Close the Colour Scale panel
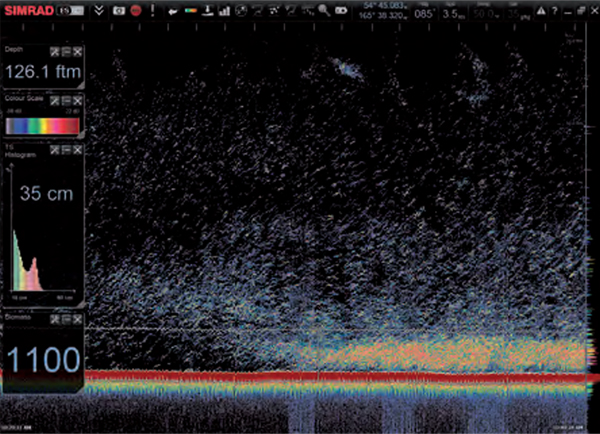 (x=77, y=100)
